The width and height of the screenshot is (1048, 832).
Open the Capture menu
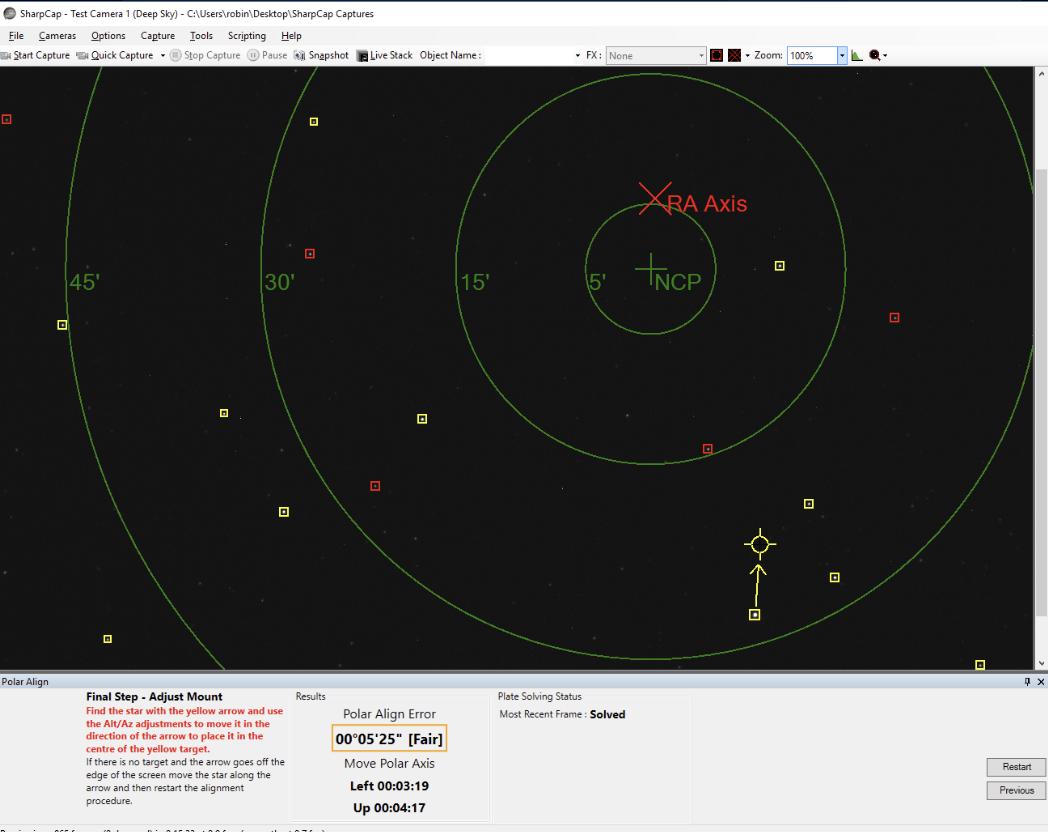(158, 35)
